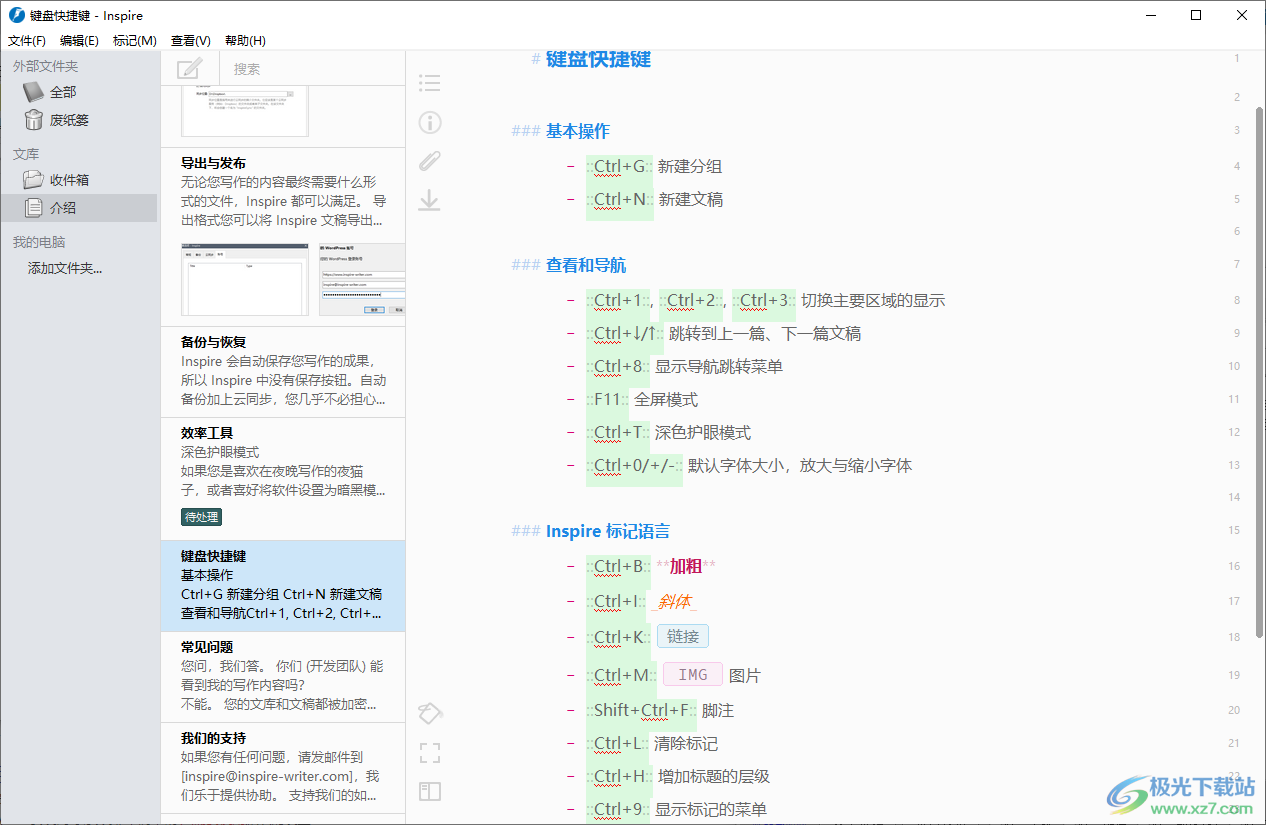The image size is (1266, 825).
Task: Click the 搜索 search field
Action: (315, 69)
